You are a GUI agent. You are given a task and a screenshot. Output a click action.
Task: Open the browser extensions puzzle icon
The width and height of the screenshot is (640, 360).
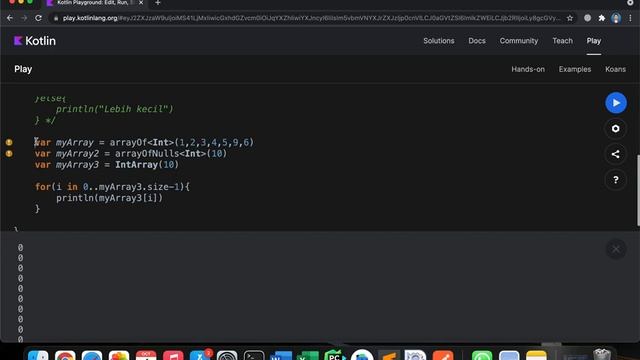602,18
